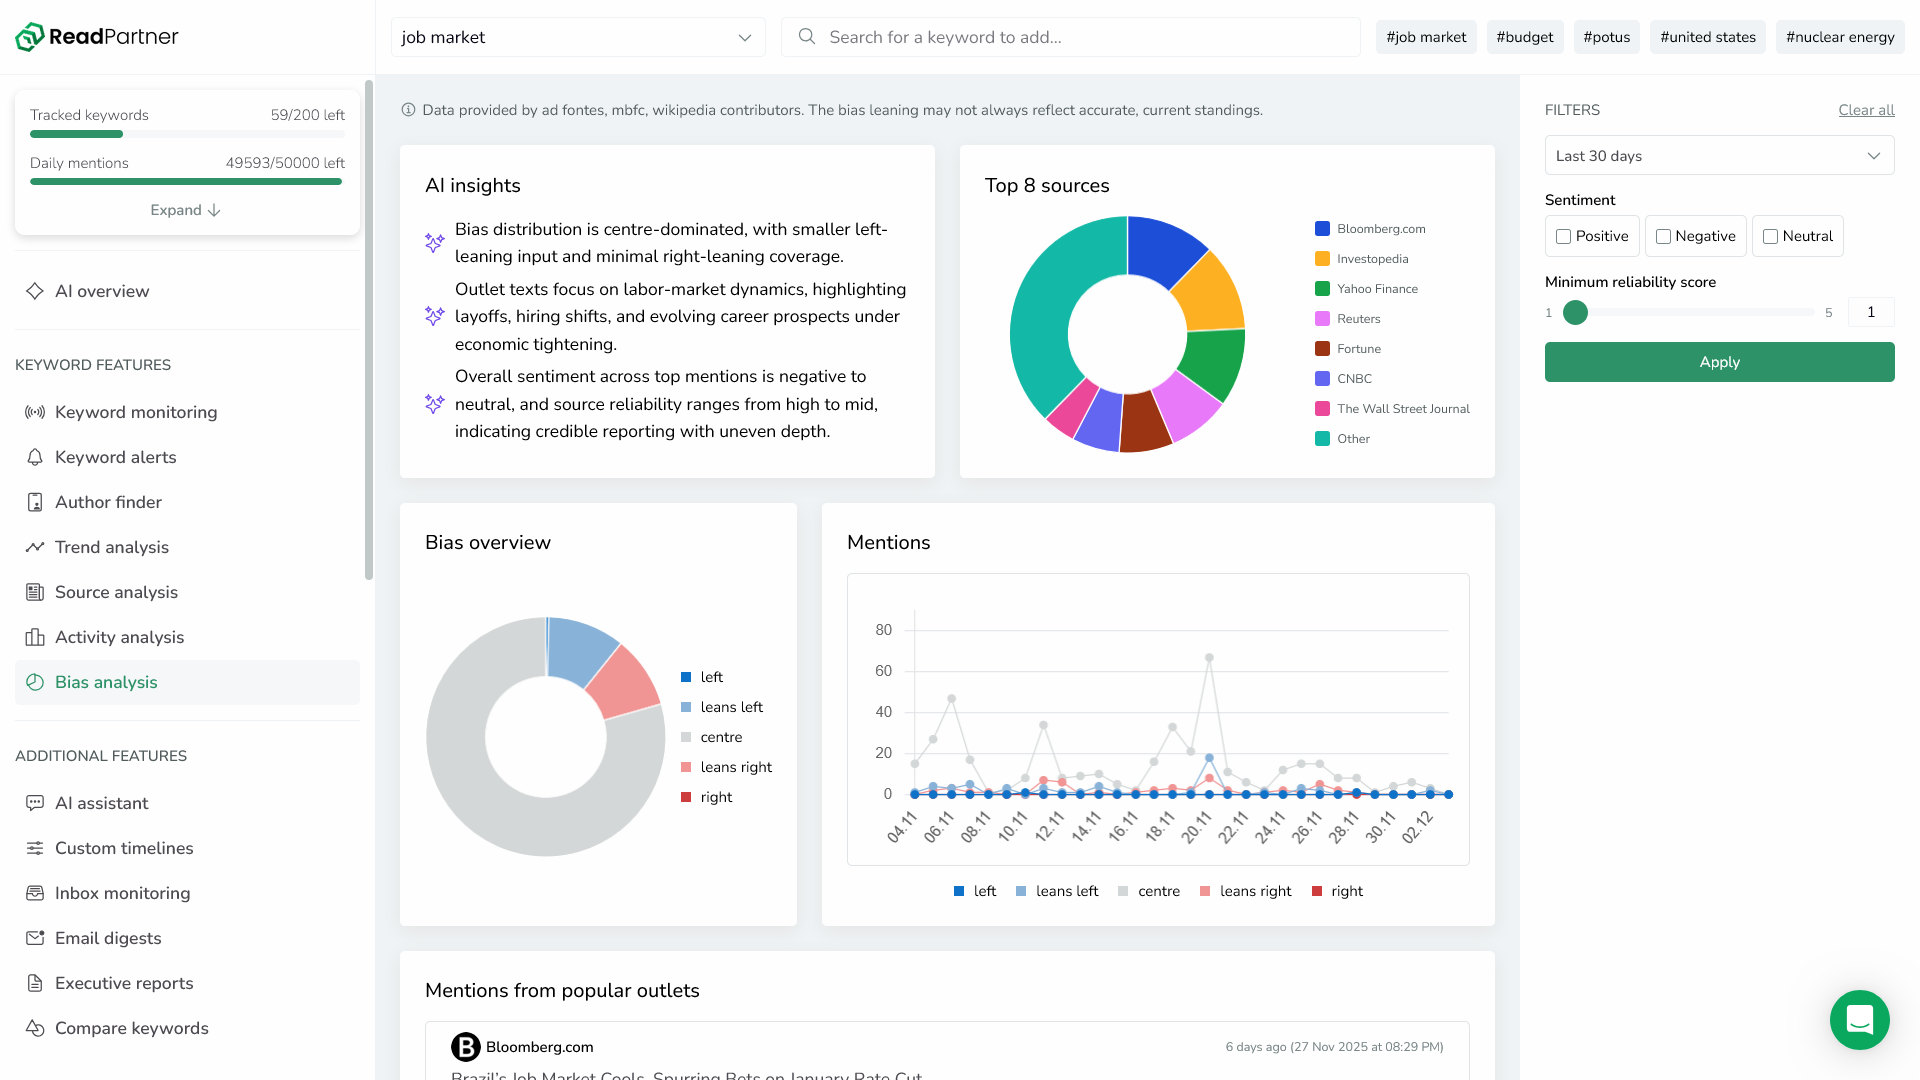Expand the tracked keywords usage panel
Viewport: 1920px width, 1080px height.
pos(185,210)
